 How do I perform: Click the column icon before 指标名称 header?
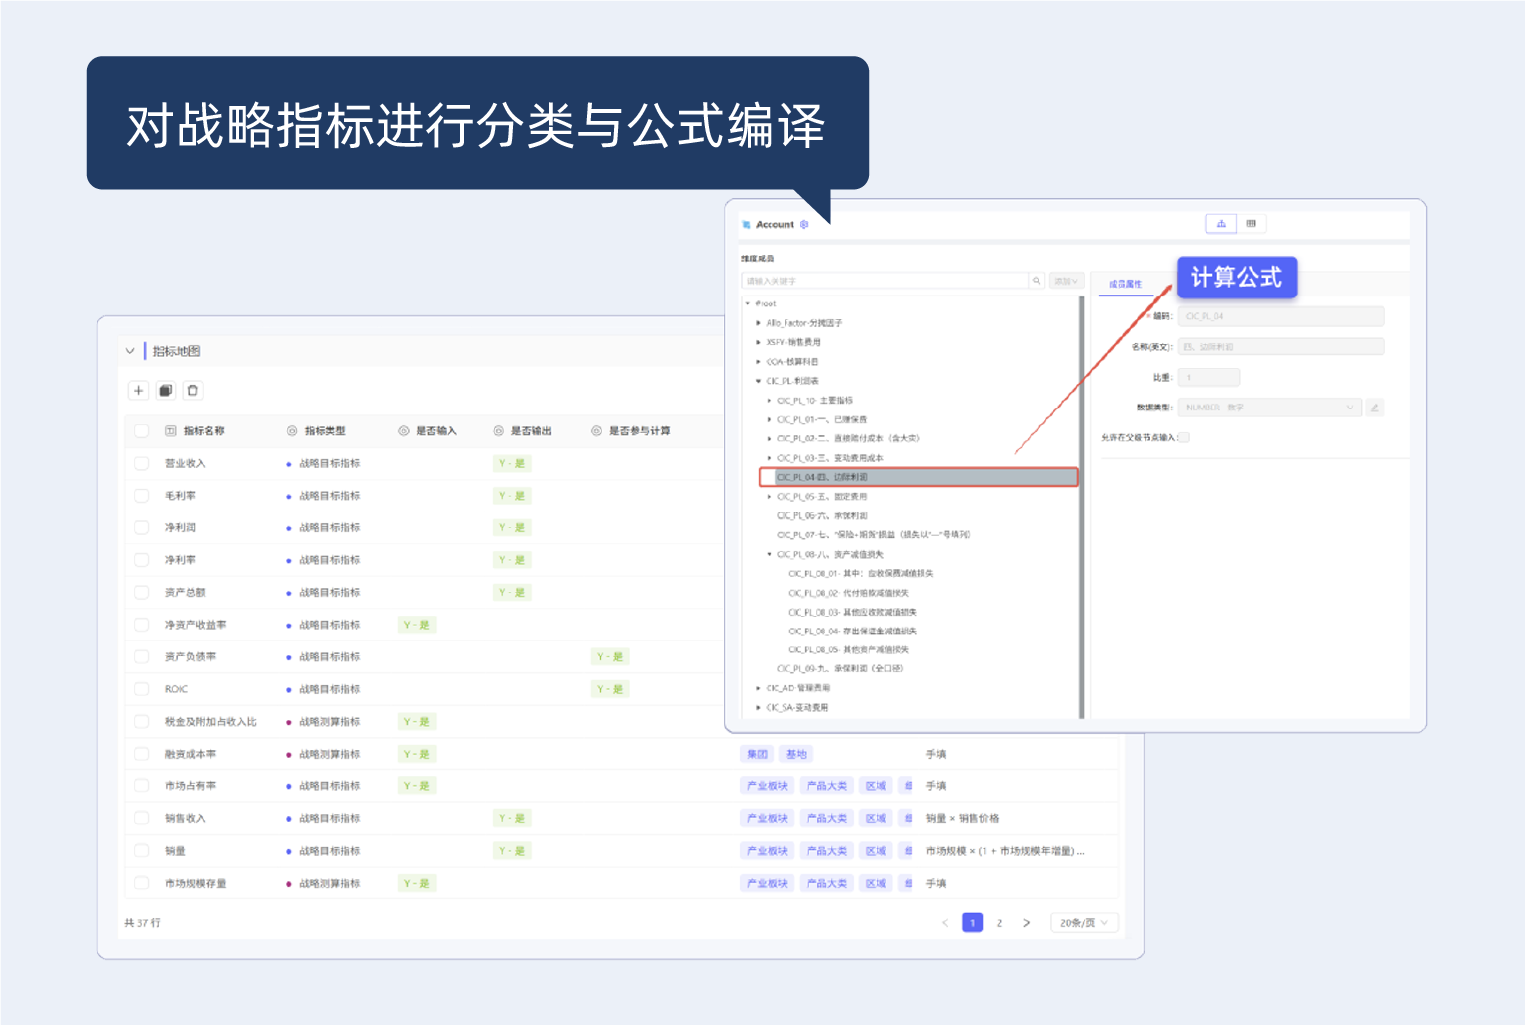click(x=170, y=431)
